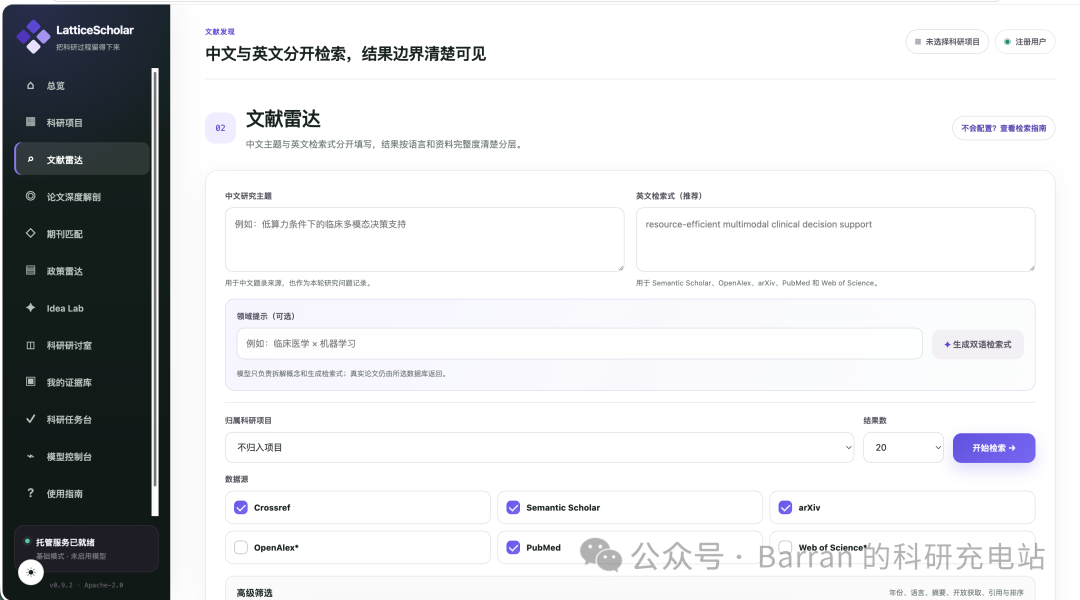This screenshot has width=1080, height=600.
Task: Click the 论文深度解剖 icon in sidebar
Action: coord(30,196)
